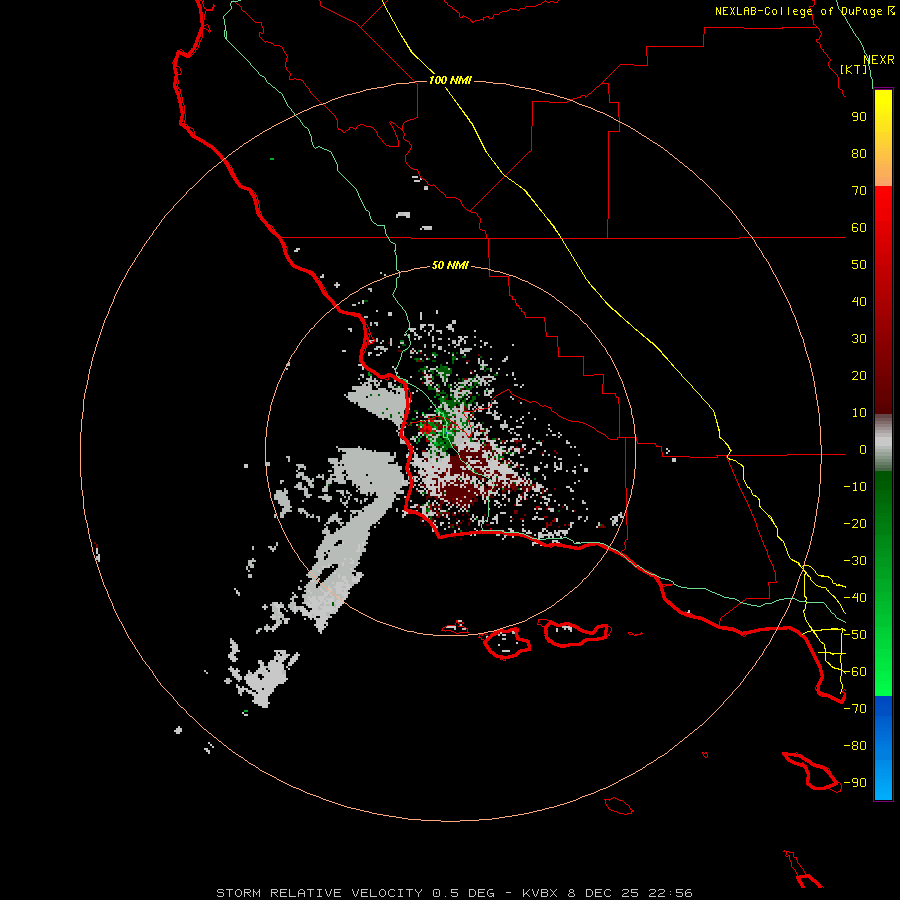Select the 100 NMI range ring label
Screen dimensions: 900x900
(450, 80)
